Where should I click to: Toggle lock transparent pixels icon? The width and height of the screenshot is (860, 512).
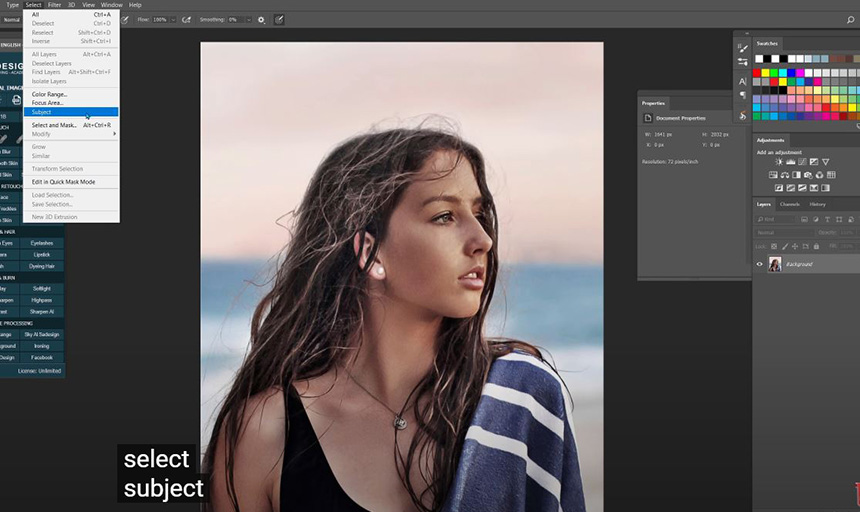click(x=773, y=246)
